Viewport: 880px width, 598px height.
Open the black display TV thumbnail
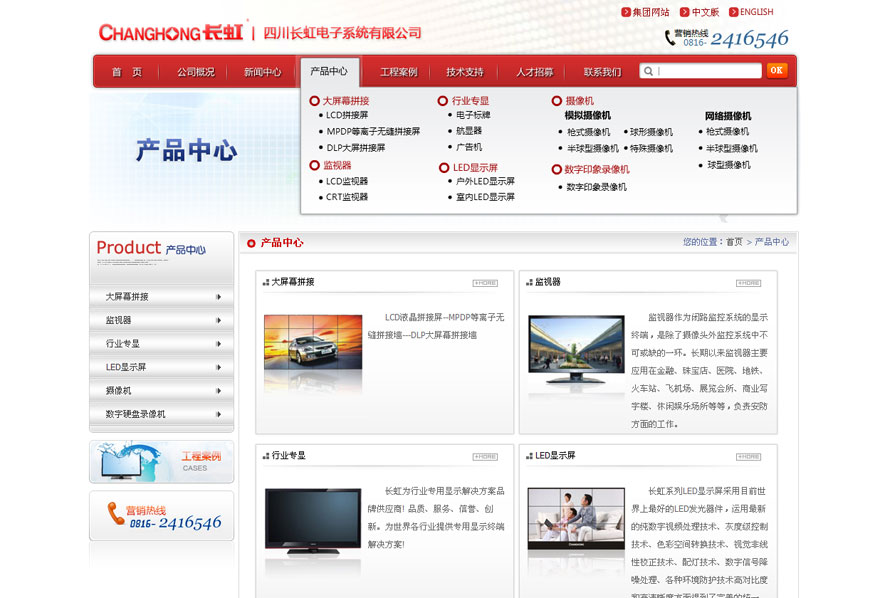click(x=313, y=521)
